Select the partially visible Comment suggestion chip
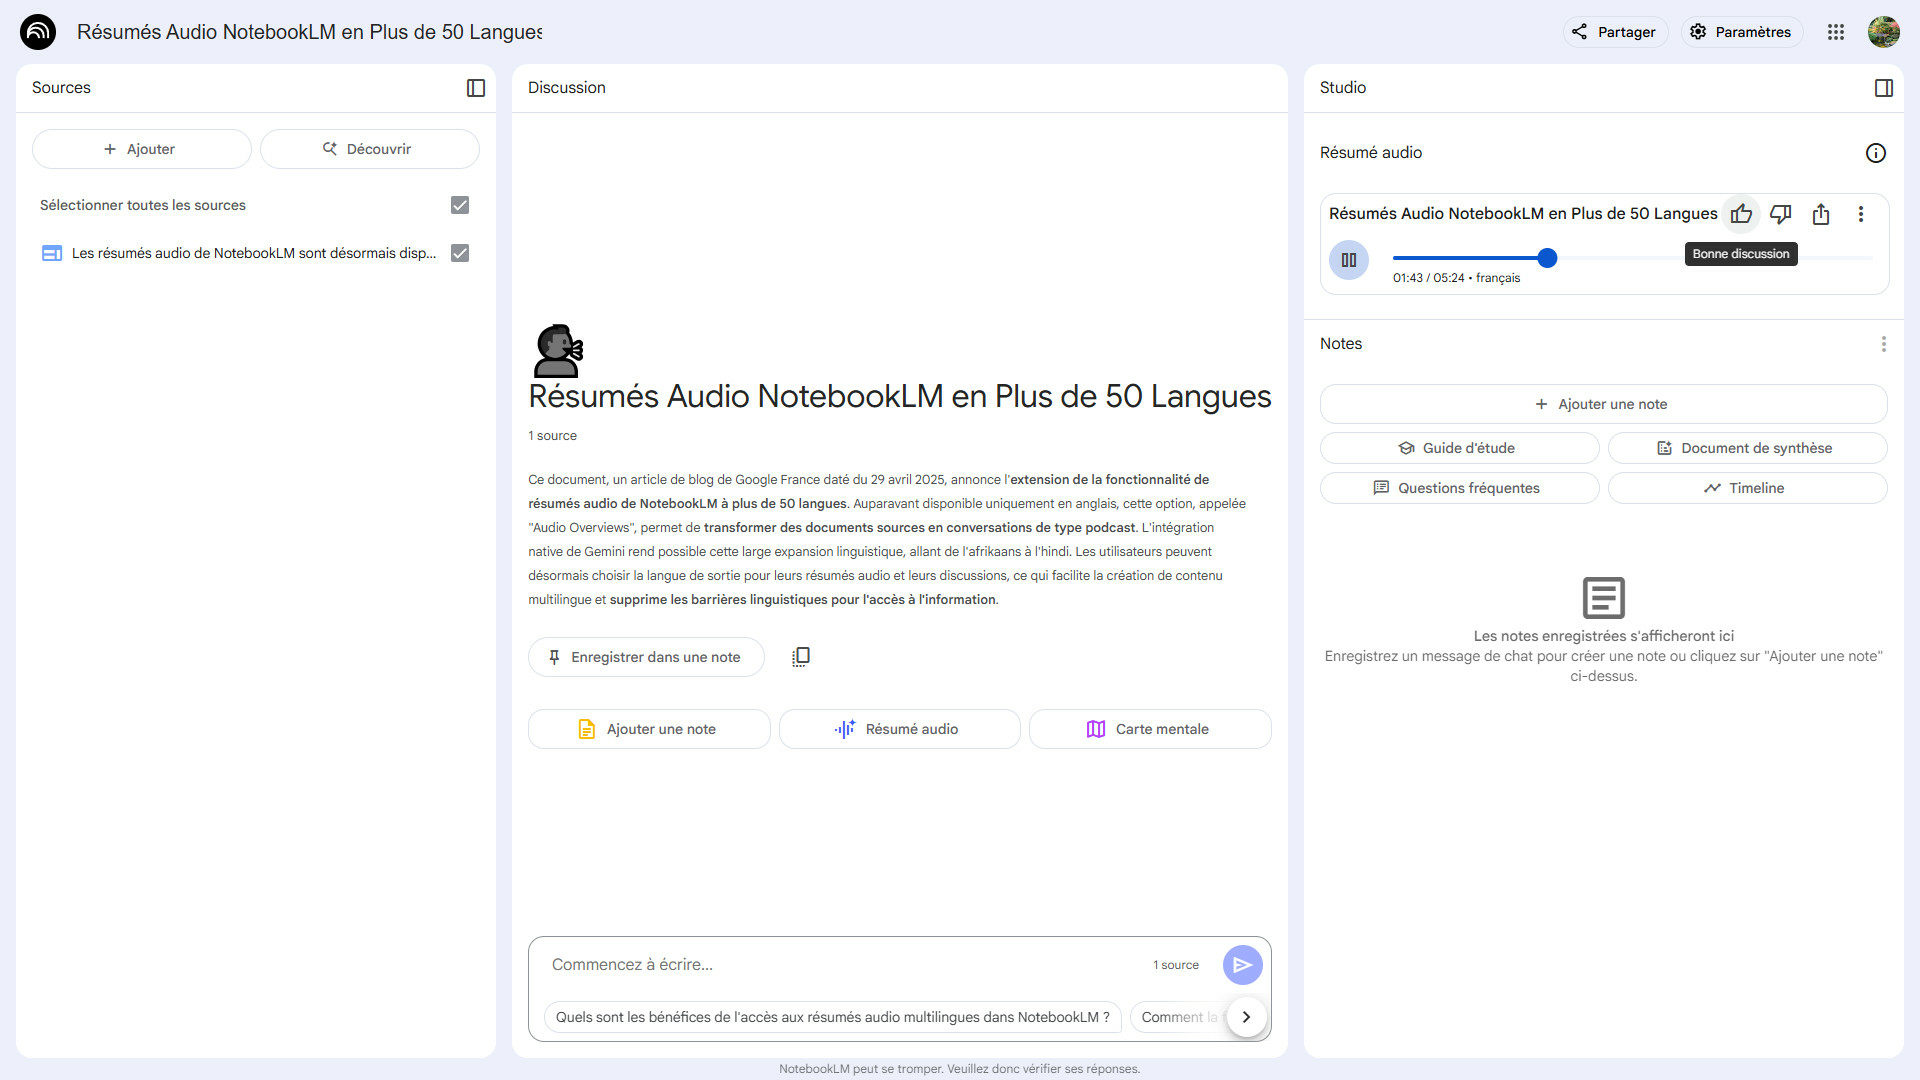 click(x=1180, y=1017)
